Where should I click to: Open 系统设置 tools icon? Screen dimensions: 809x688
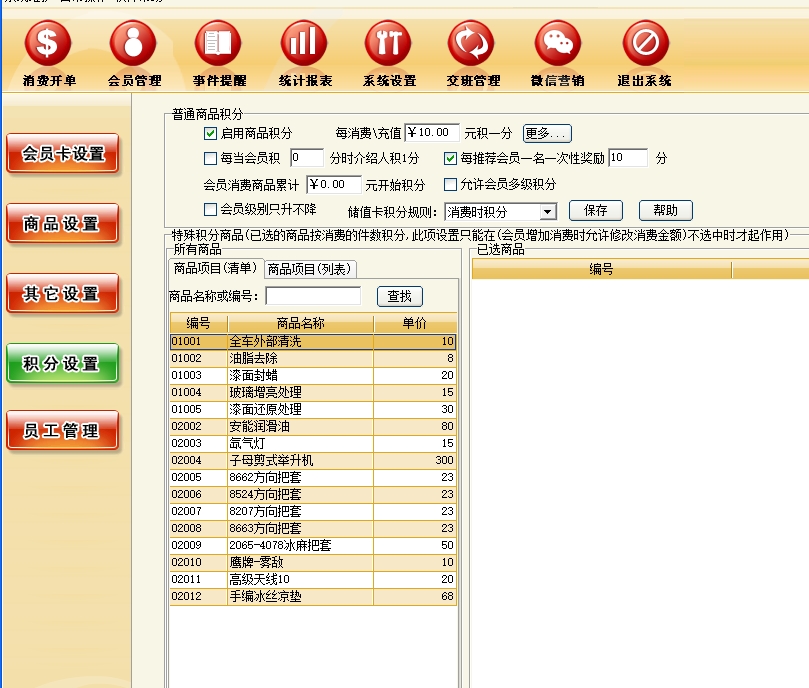(388, 43)
